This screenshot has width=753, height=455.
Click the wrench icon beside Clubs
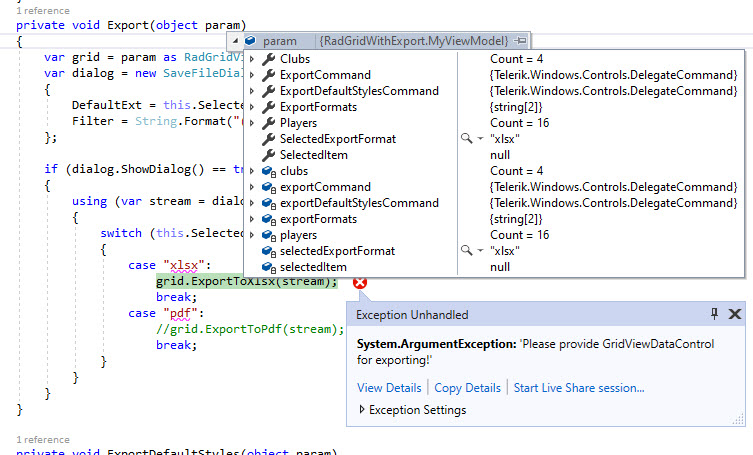pyautogui.click(x=268, y=59)
